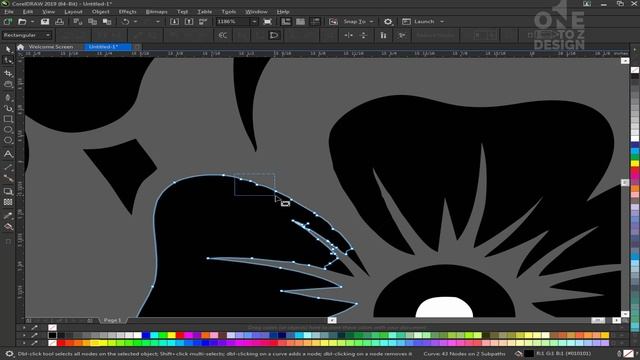The width and height of the screenshot is (640, 360).
Task: Select the Connector tool
Action: click(8, 178)
